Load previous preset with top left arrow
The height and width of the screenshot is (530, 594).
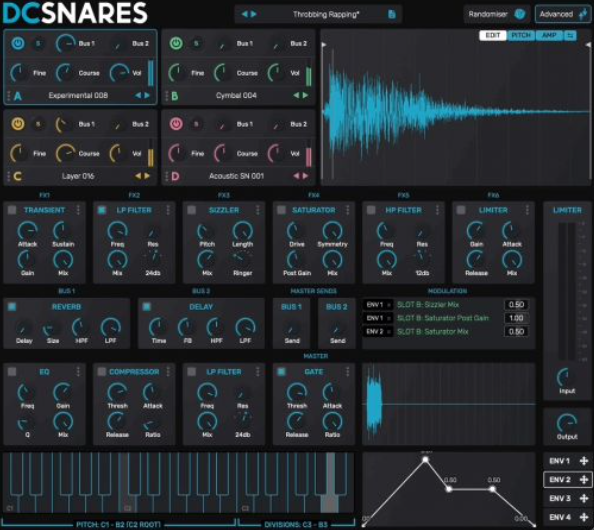click(x=244, y=14)
